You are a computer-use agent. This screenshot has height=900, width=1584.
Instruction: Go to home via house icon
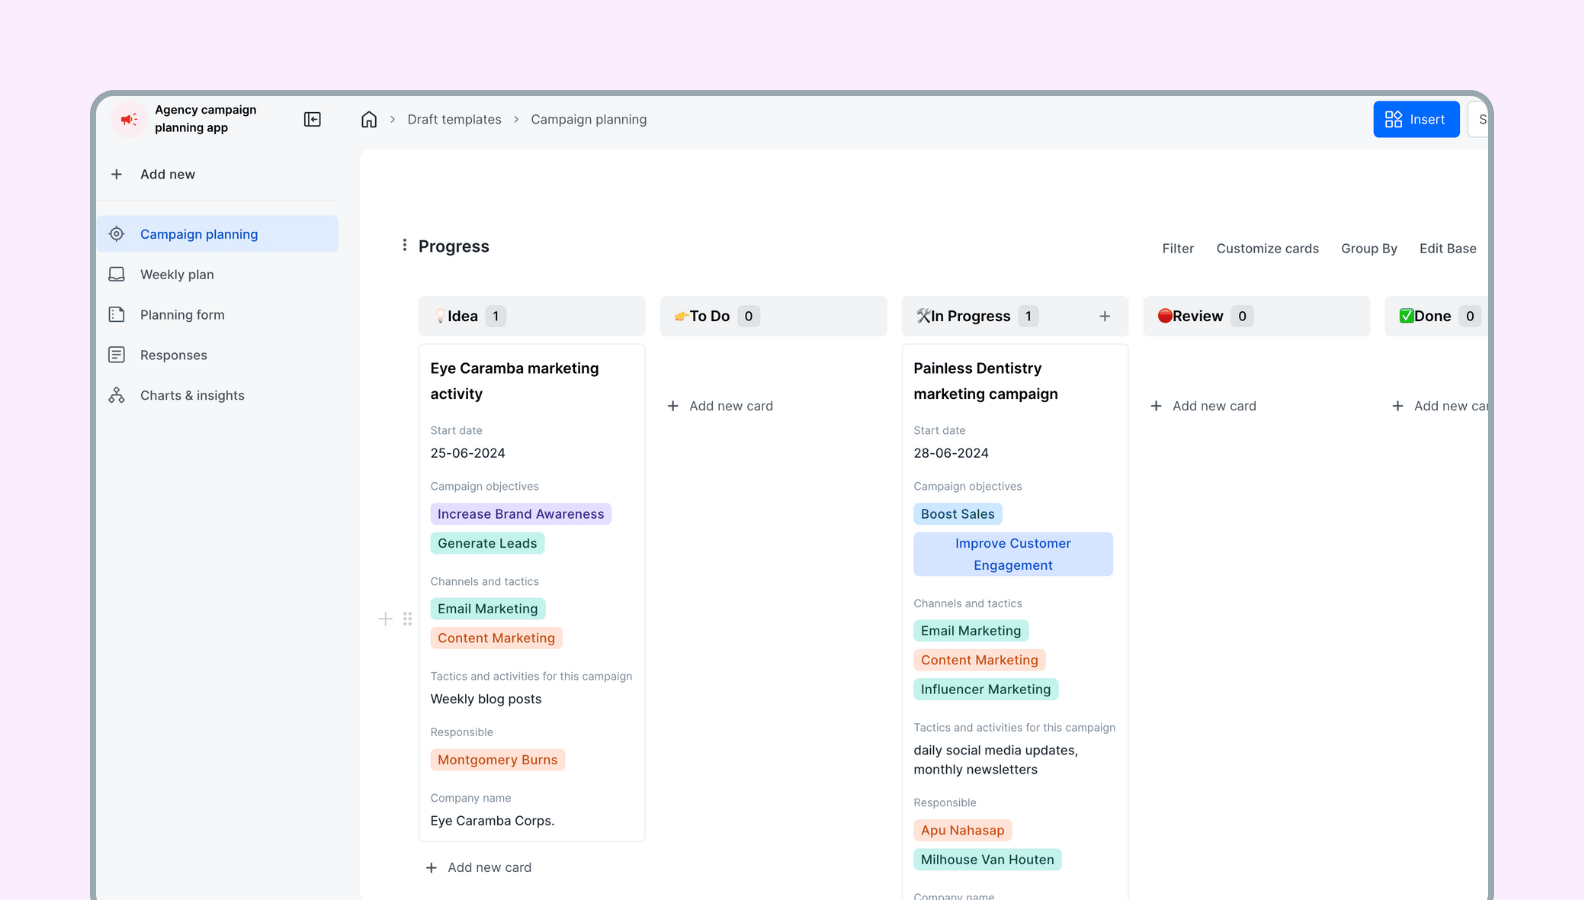(x=369, y=119)
